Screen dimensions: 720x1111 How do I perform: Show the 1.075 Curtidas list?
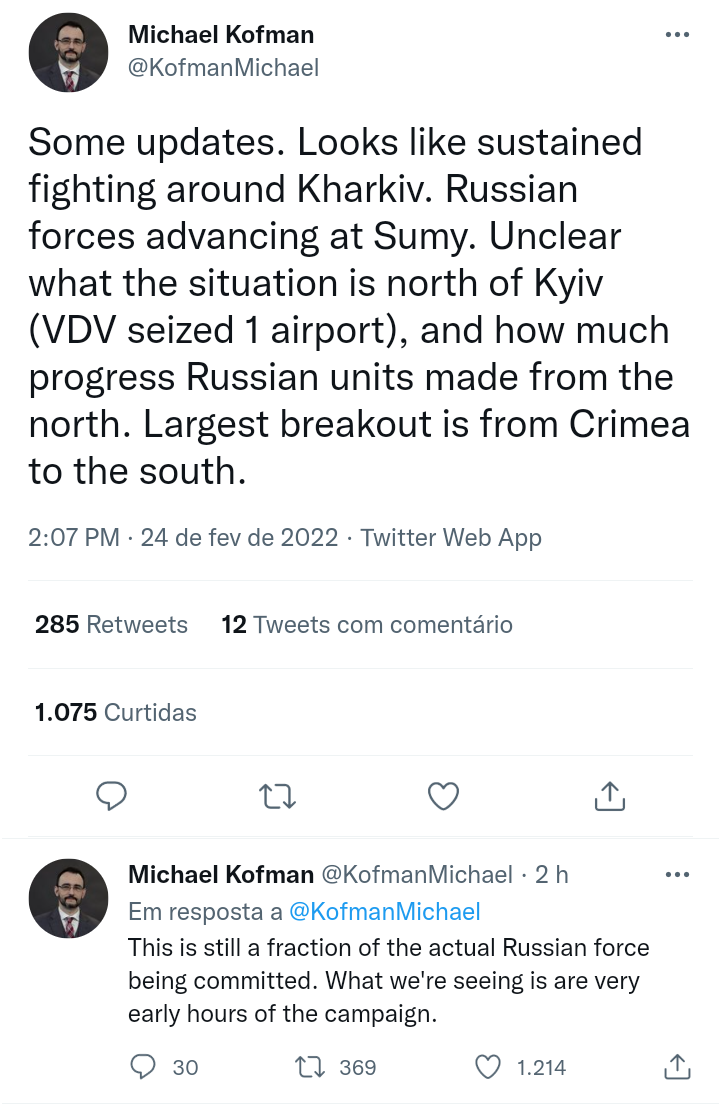(116, 713)
